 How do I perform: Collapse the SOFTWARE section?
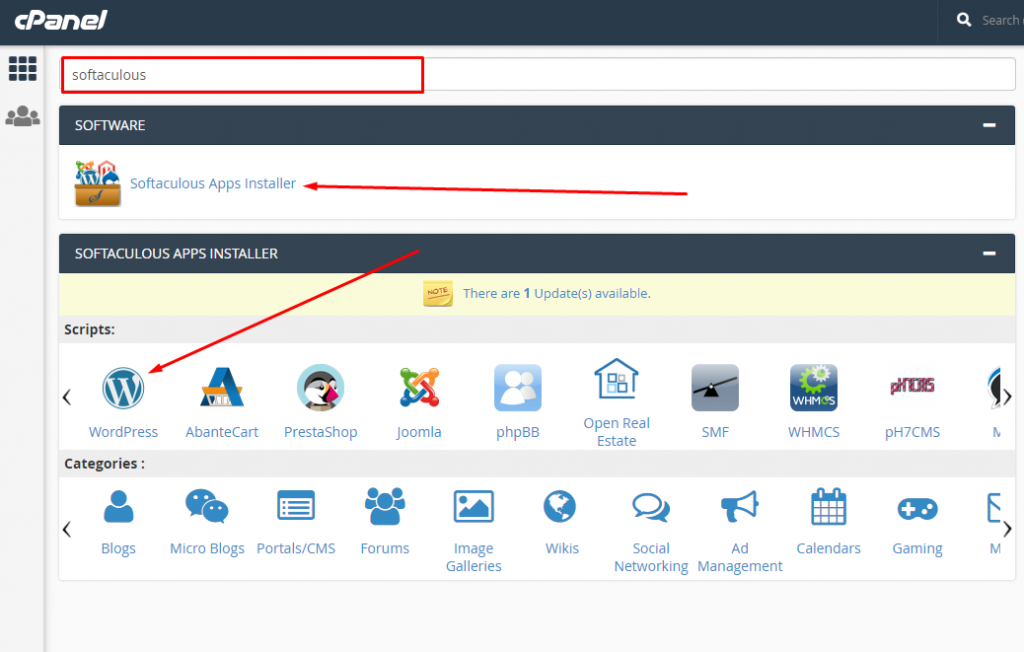point(989,125)
